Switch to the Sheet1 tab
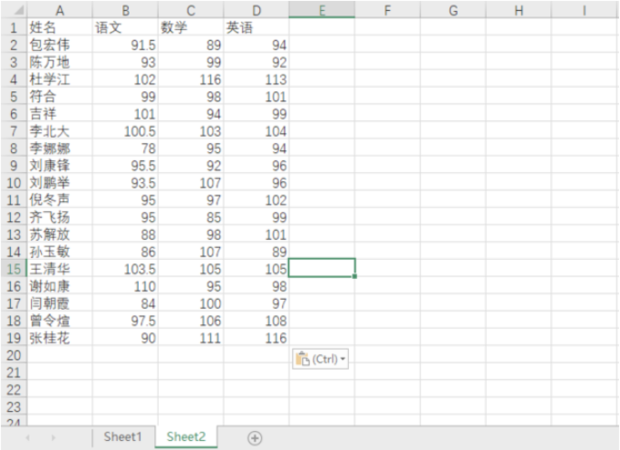Screen dimensions: 620x450 pos(123,437)
